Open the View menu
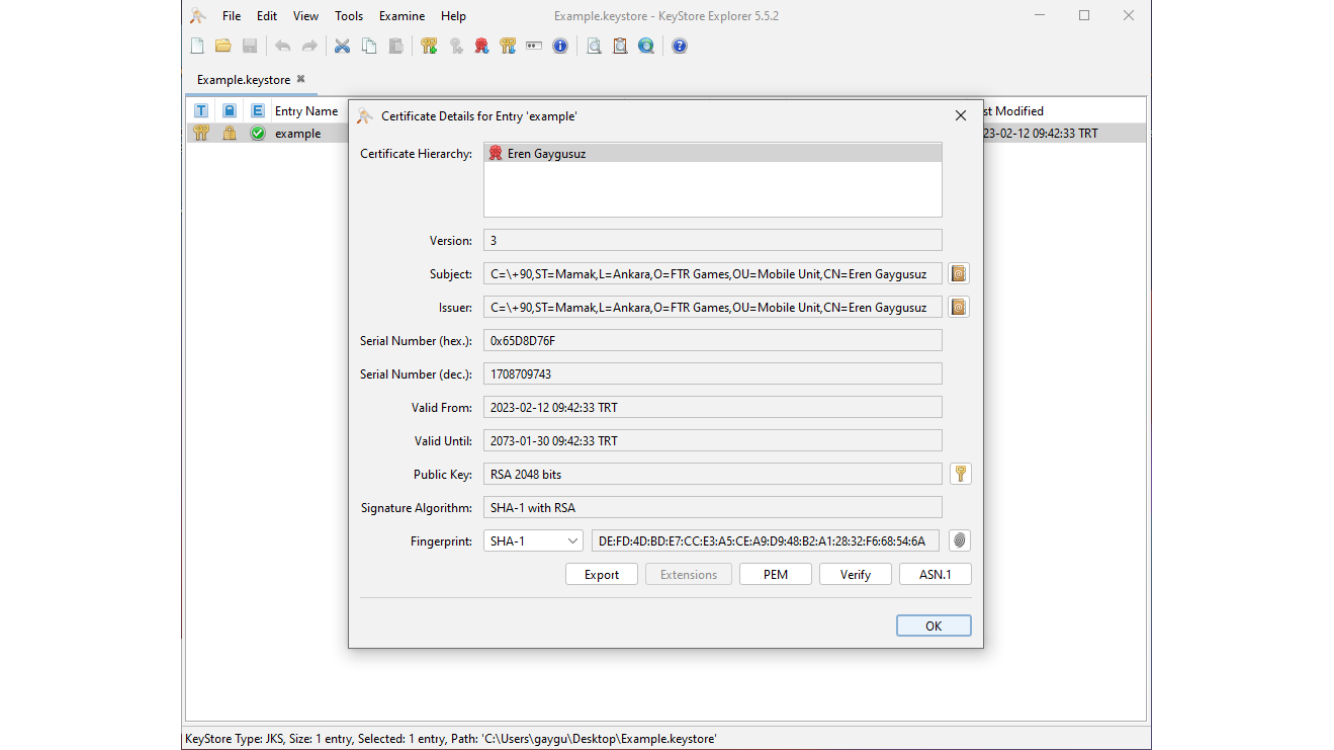This screenshot has height=750, width=1334. tap(306, 16)
